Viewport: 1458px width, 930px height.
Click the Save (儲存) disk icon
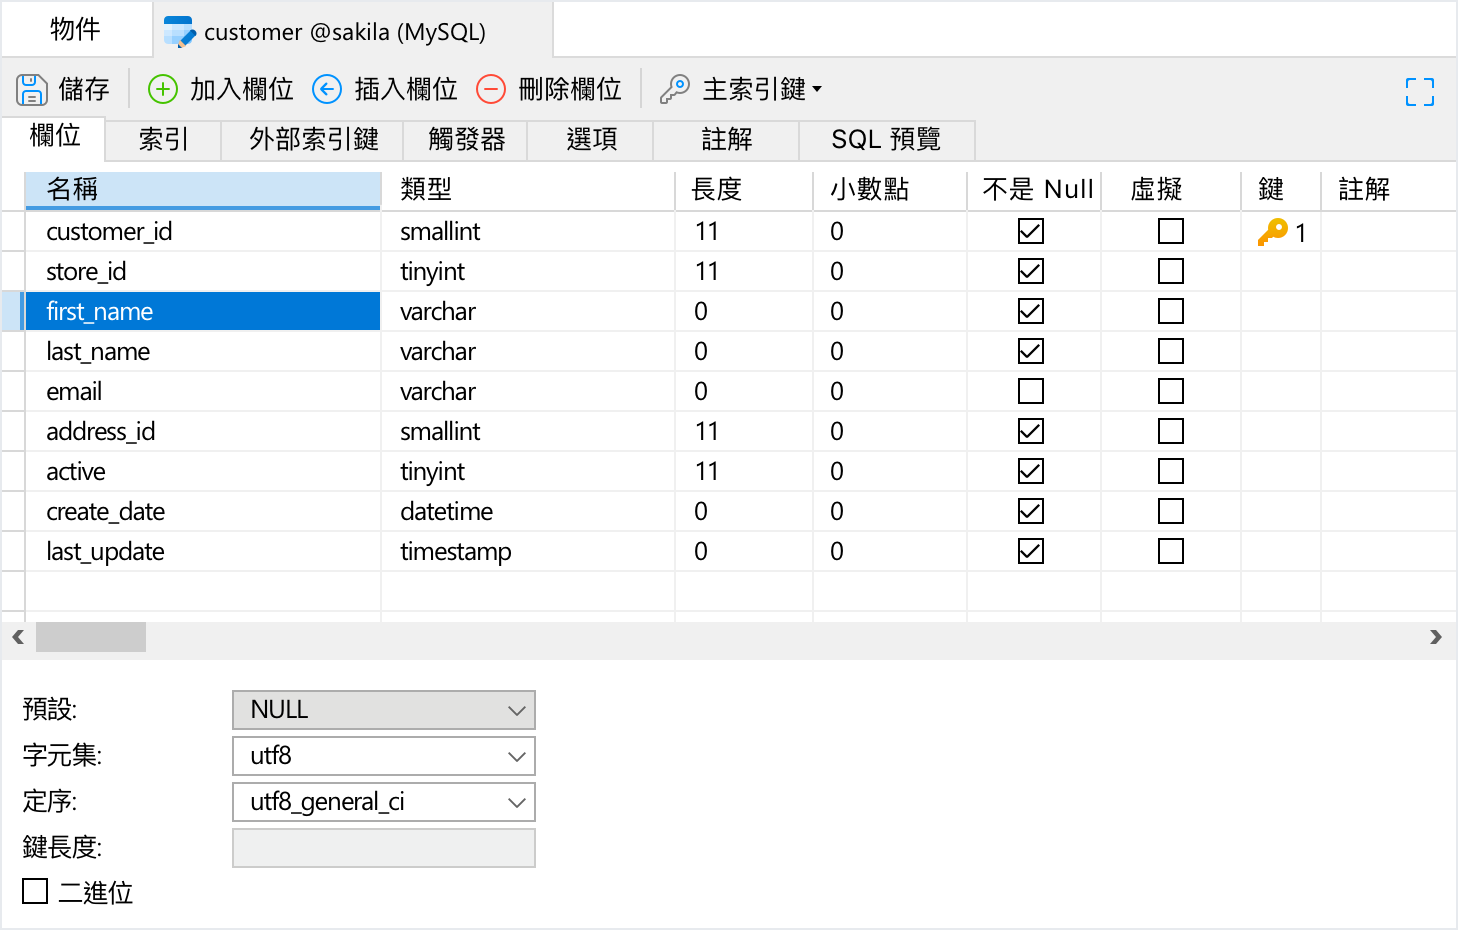[x=32, y=90]
